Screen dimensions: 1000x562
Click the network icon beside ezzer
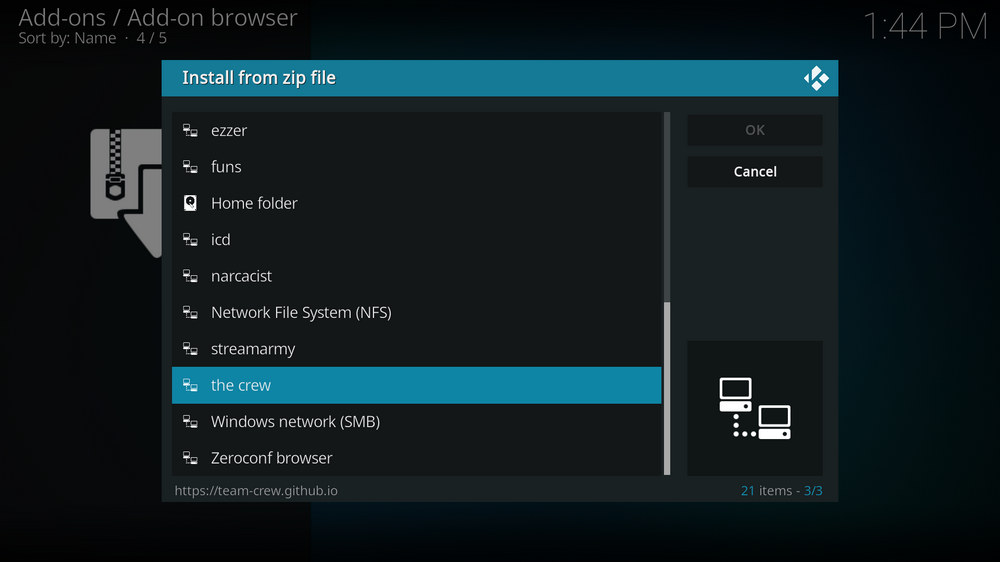(x=190, y=131)
